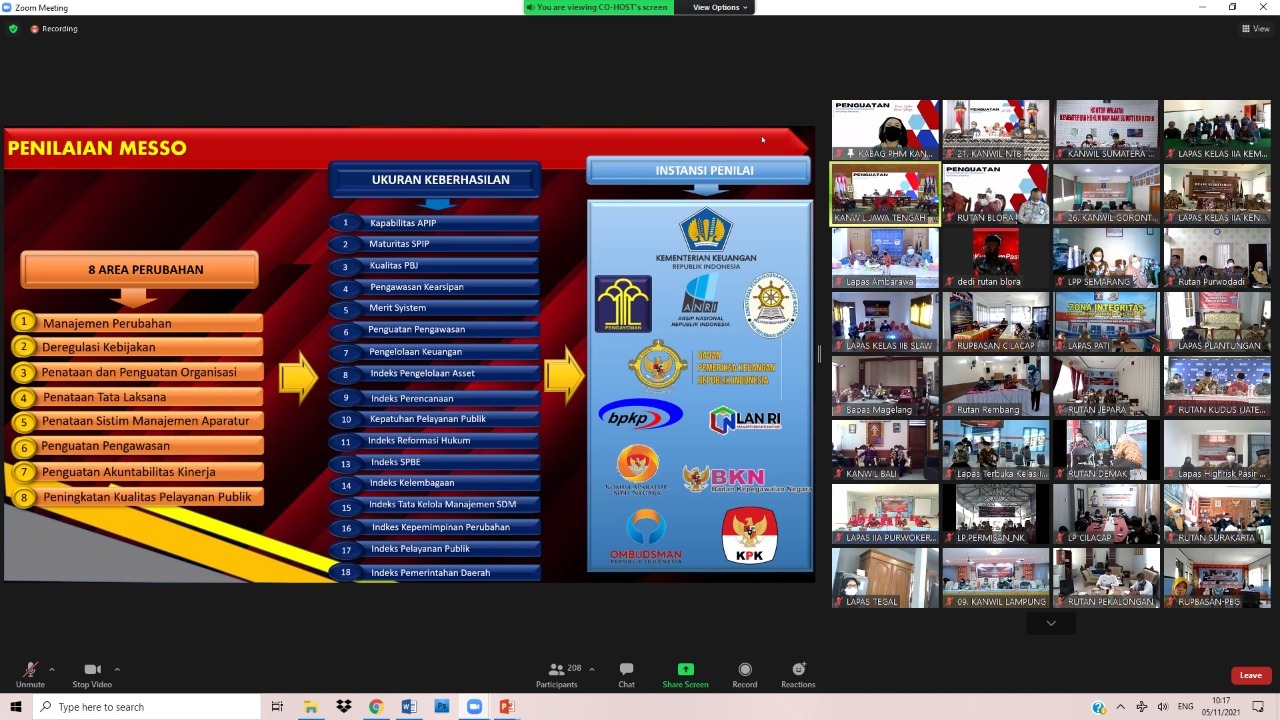Screen dimensions: 1280x720
Task: Expand video options arrow beside Stop Video
Action: point(117,669)
